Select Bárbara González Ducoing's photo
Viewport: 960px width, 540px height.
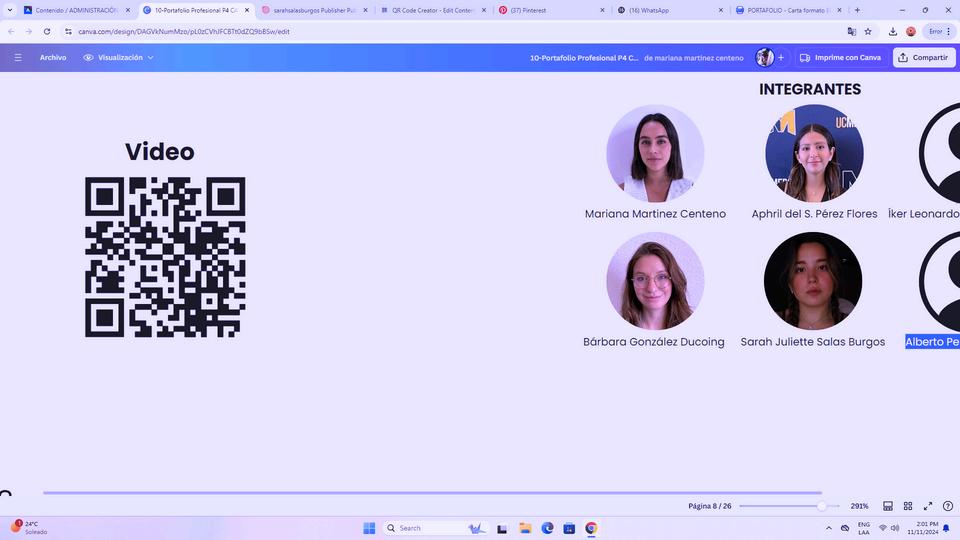[655, 281]
